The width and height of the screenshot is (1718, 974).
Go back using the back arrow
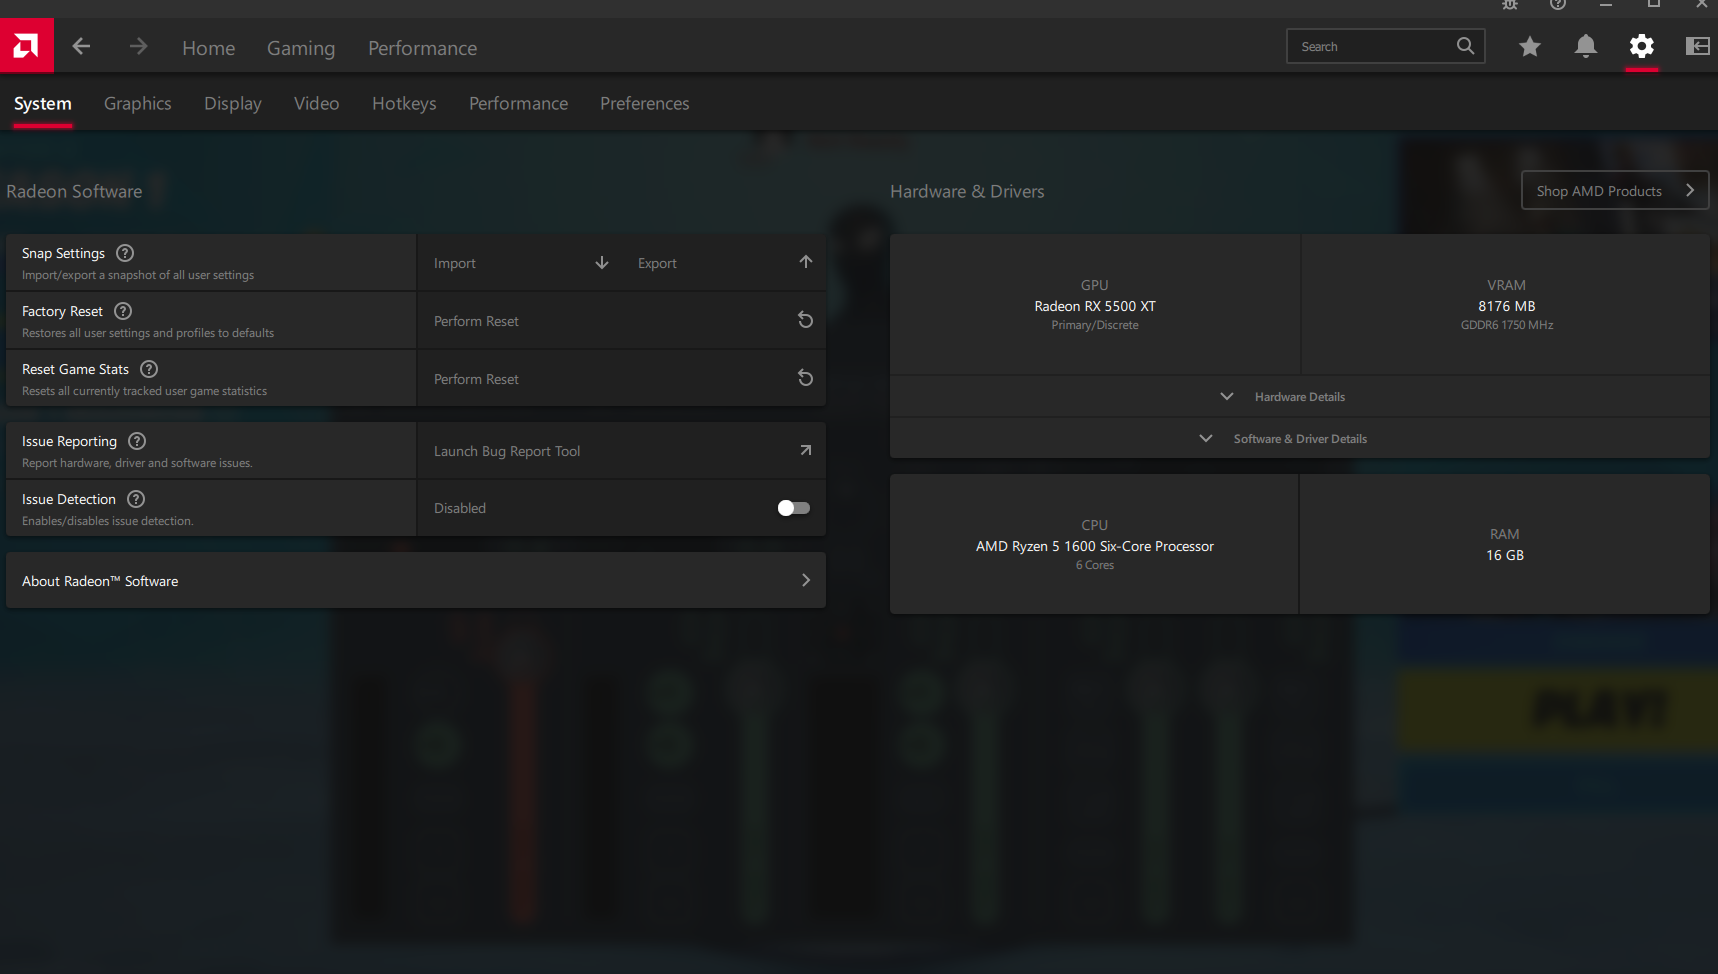81,46
